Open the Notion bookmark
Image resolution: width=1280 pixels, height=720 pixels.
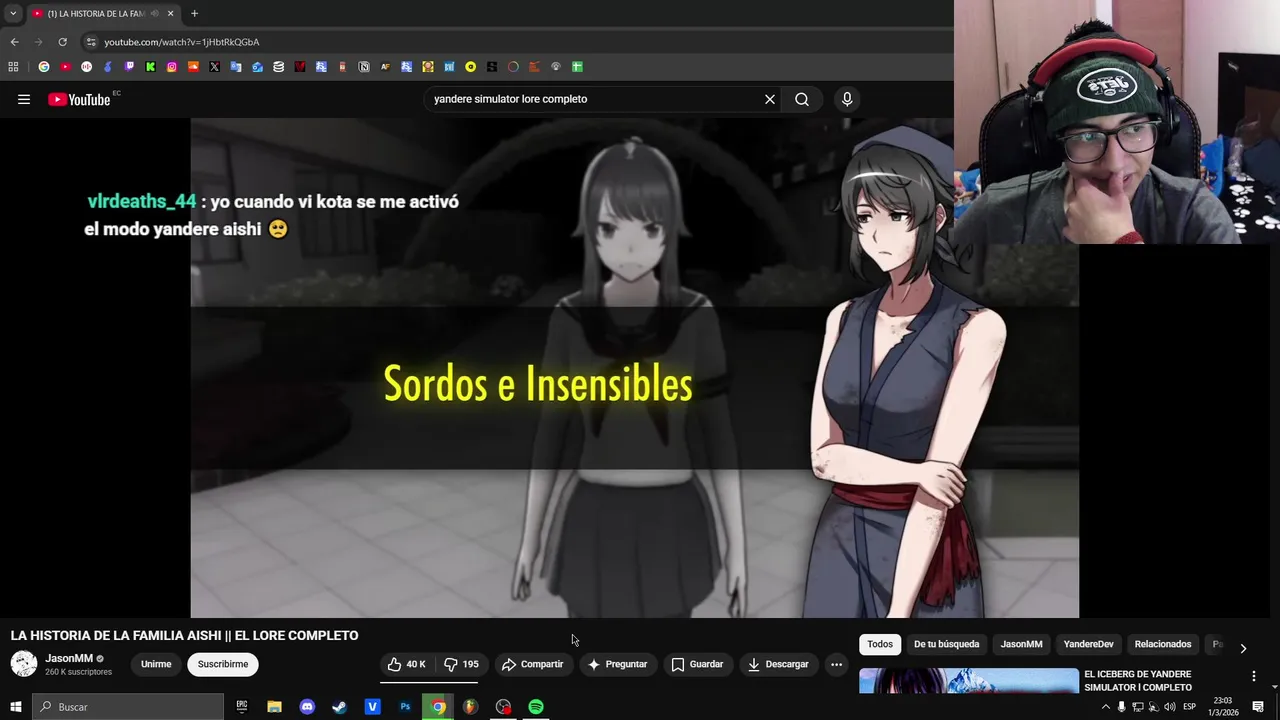pos(363,67)
